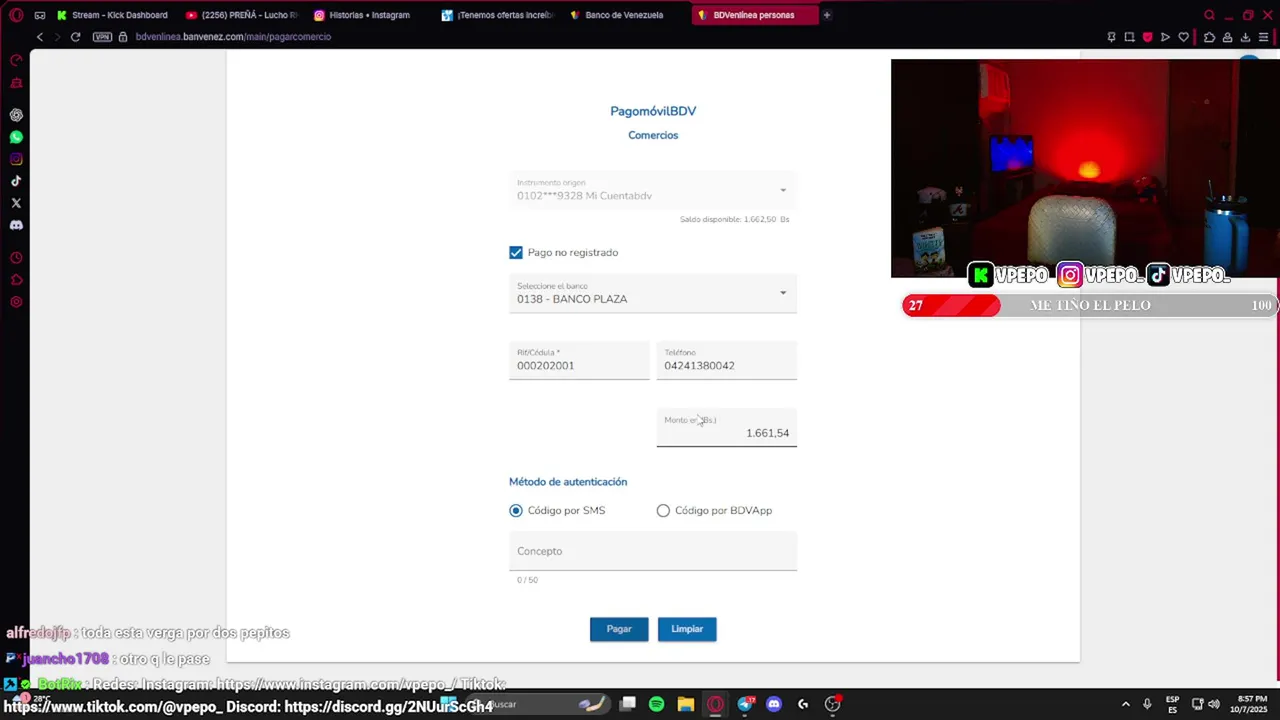This screenshot has width=1280, height=720.
Task: Open the browser search icon at top right
Action: [1209, 15]
